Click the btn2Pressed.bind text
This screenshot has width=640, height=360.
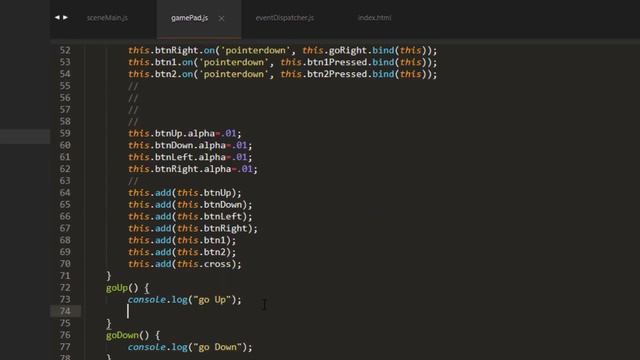pyautogui.click(x=351, y=74)
